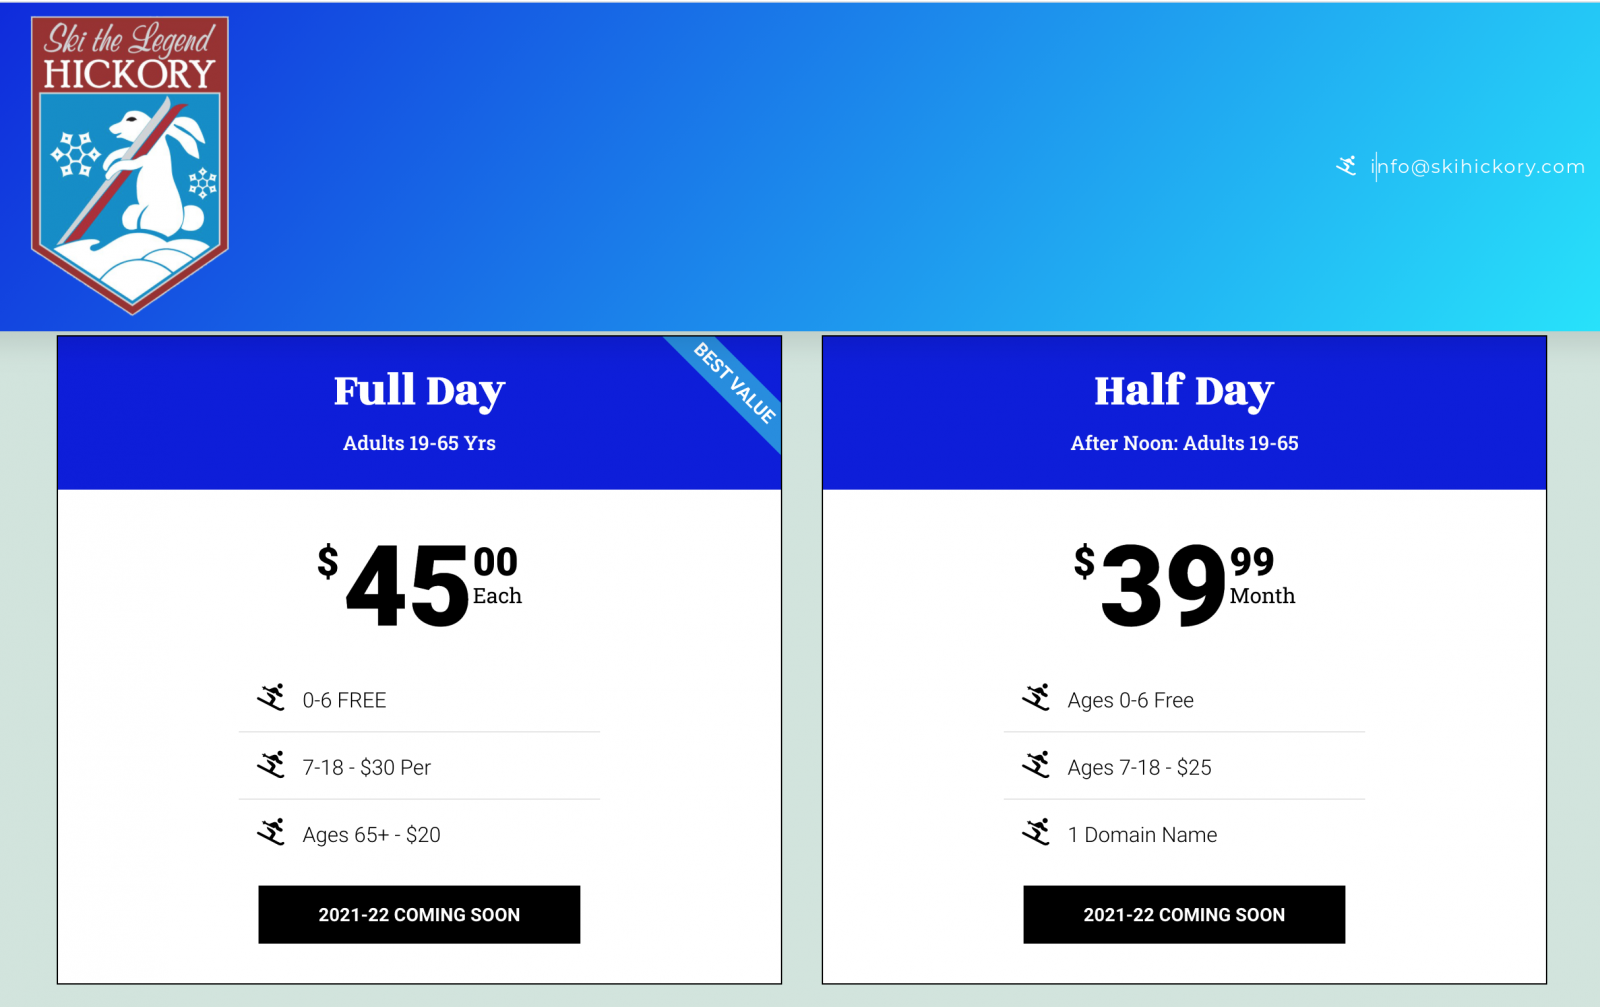Click the Ski Hickory rabbit logo
The height and width of the screenshot is (1007, 1600).
pyautogui.click(x=130, y=165)
